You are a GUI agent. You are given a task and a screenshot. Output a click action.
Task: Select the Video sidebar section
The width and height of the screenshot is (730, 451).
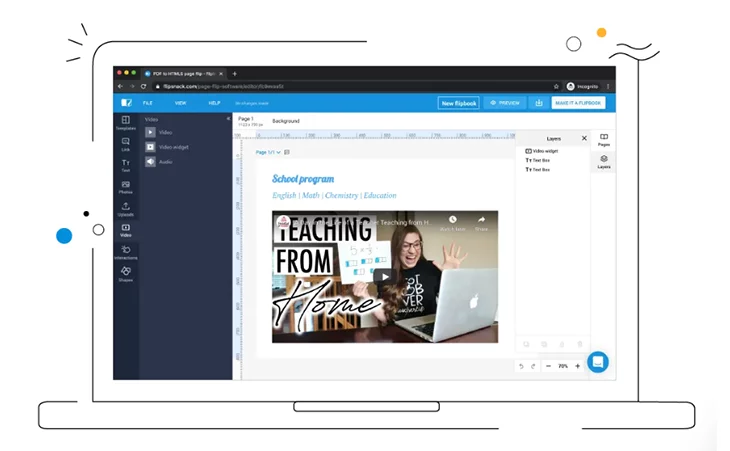126,230
